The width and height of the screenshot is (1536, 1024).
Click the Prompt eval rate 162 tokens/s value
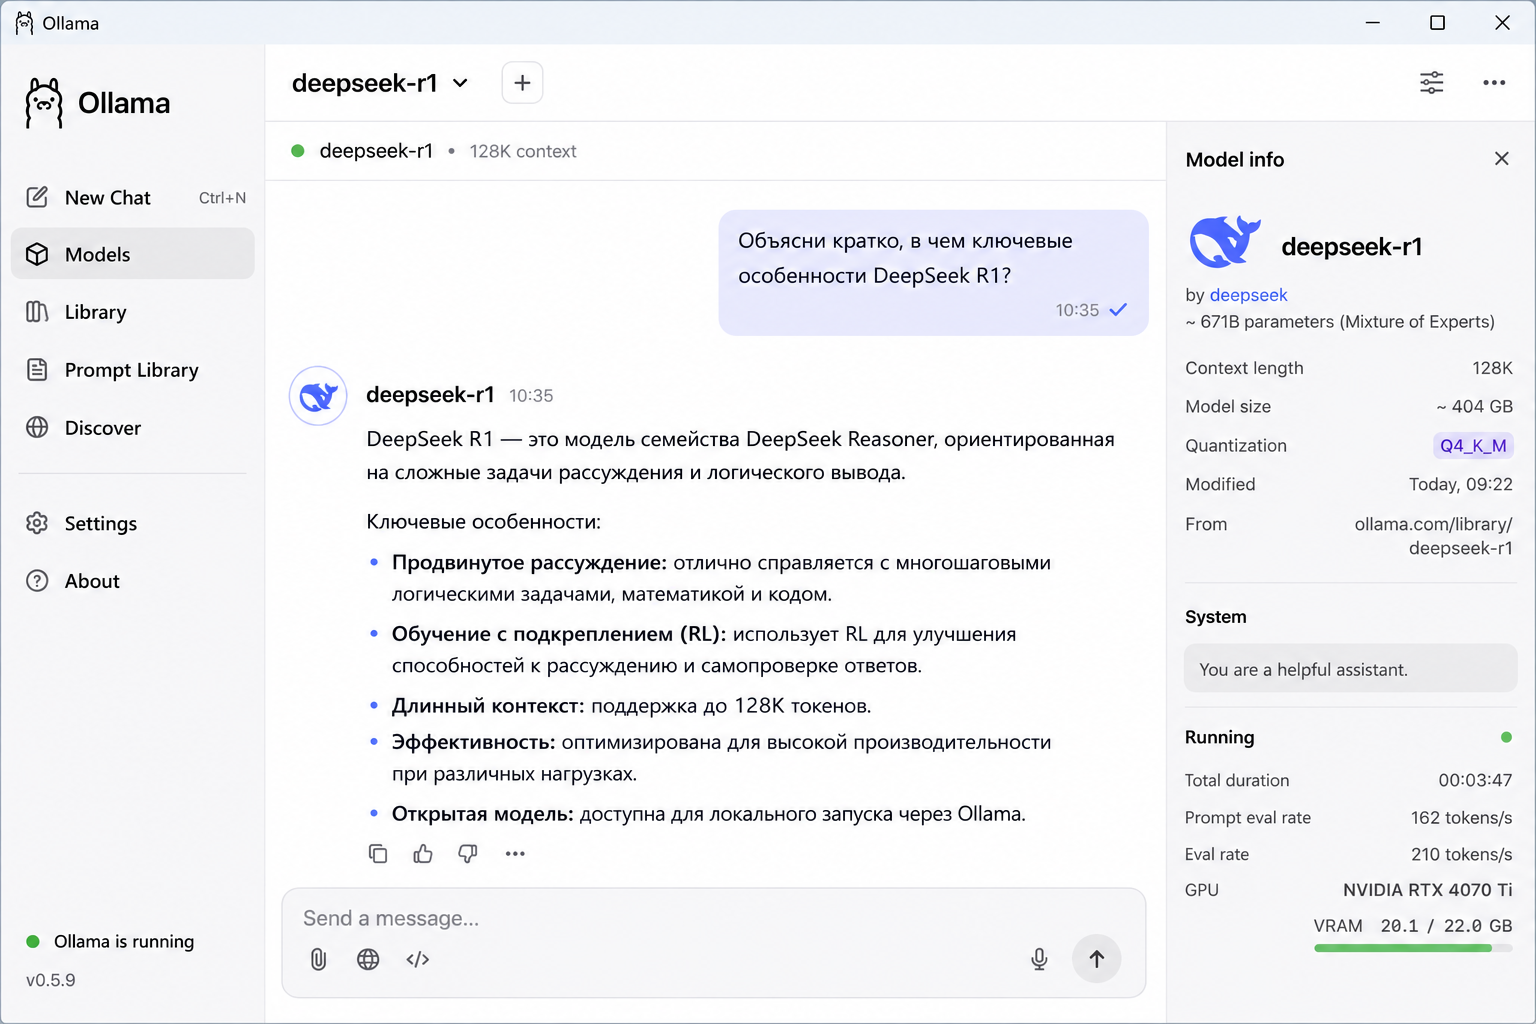1461,817
